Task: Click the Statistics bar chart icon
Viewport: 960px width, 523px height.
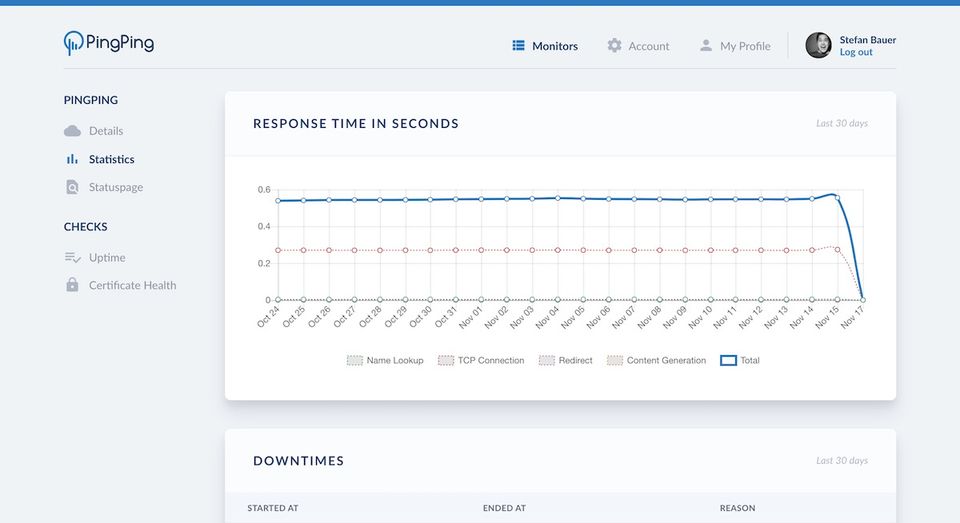Action: [x=72, y=159]
